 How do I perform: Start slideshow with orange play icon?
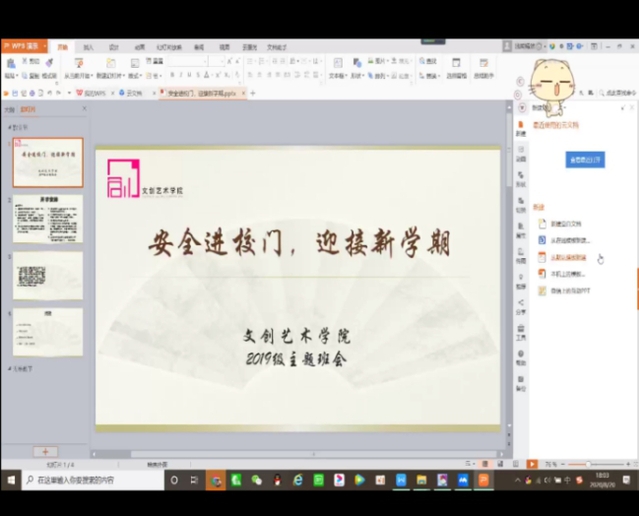point(532,464)
